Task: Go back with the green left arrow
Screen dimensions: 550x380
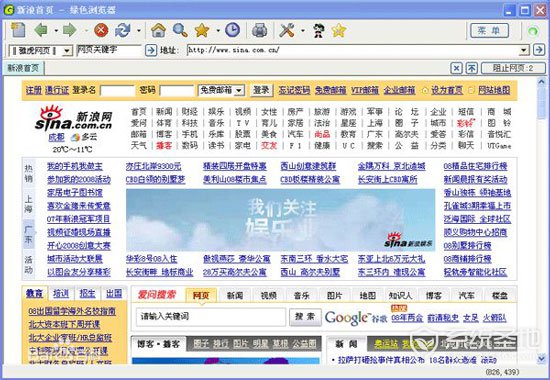Action: [x=41, y=30]
